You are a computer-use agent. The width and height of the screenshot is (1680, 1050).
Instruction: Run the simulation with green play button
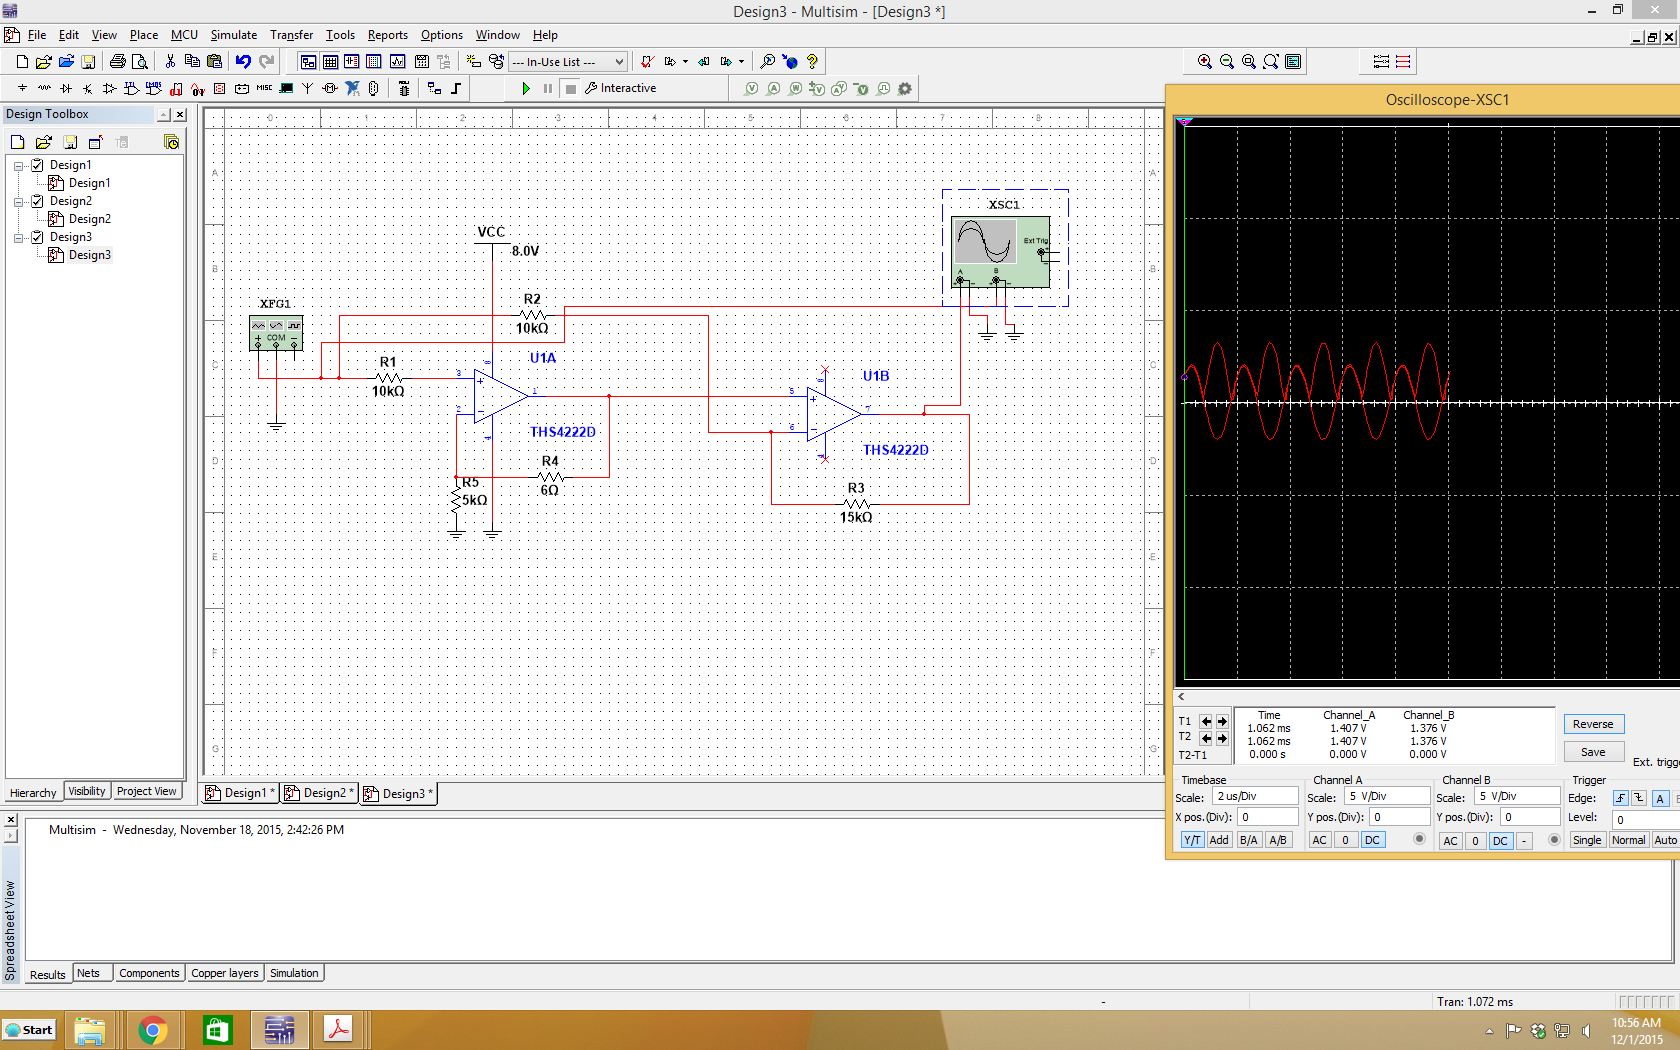tap(526, 89)
